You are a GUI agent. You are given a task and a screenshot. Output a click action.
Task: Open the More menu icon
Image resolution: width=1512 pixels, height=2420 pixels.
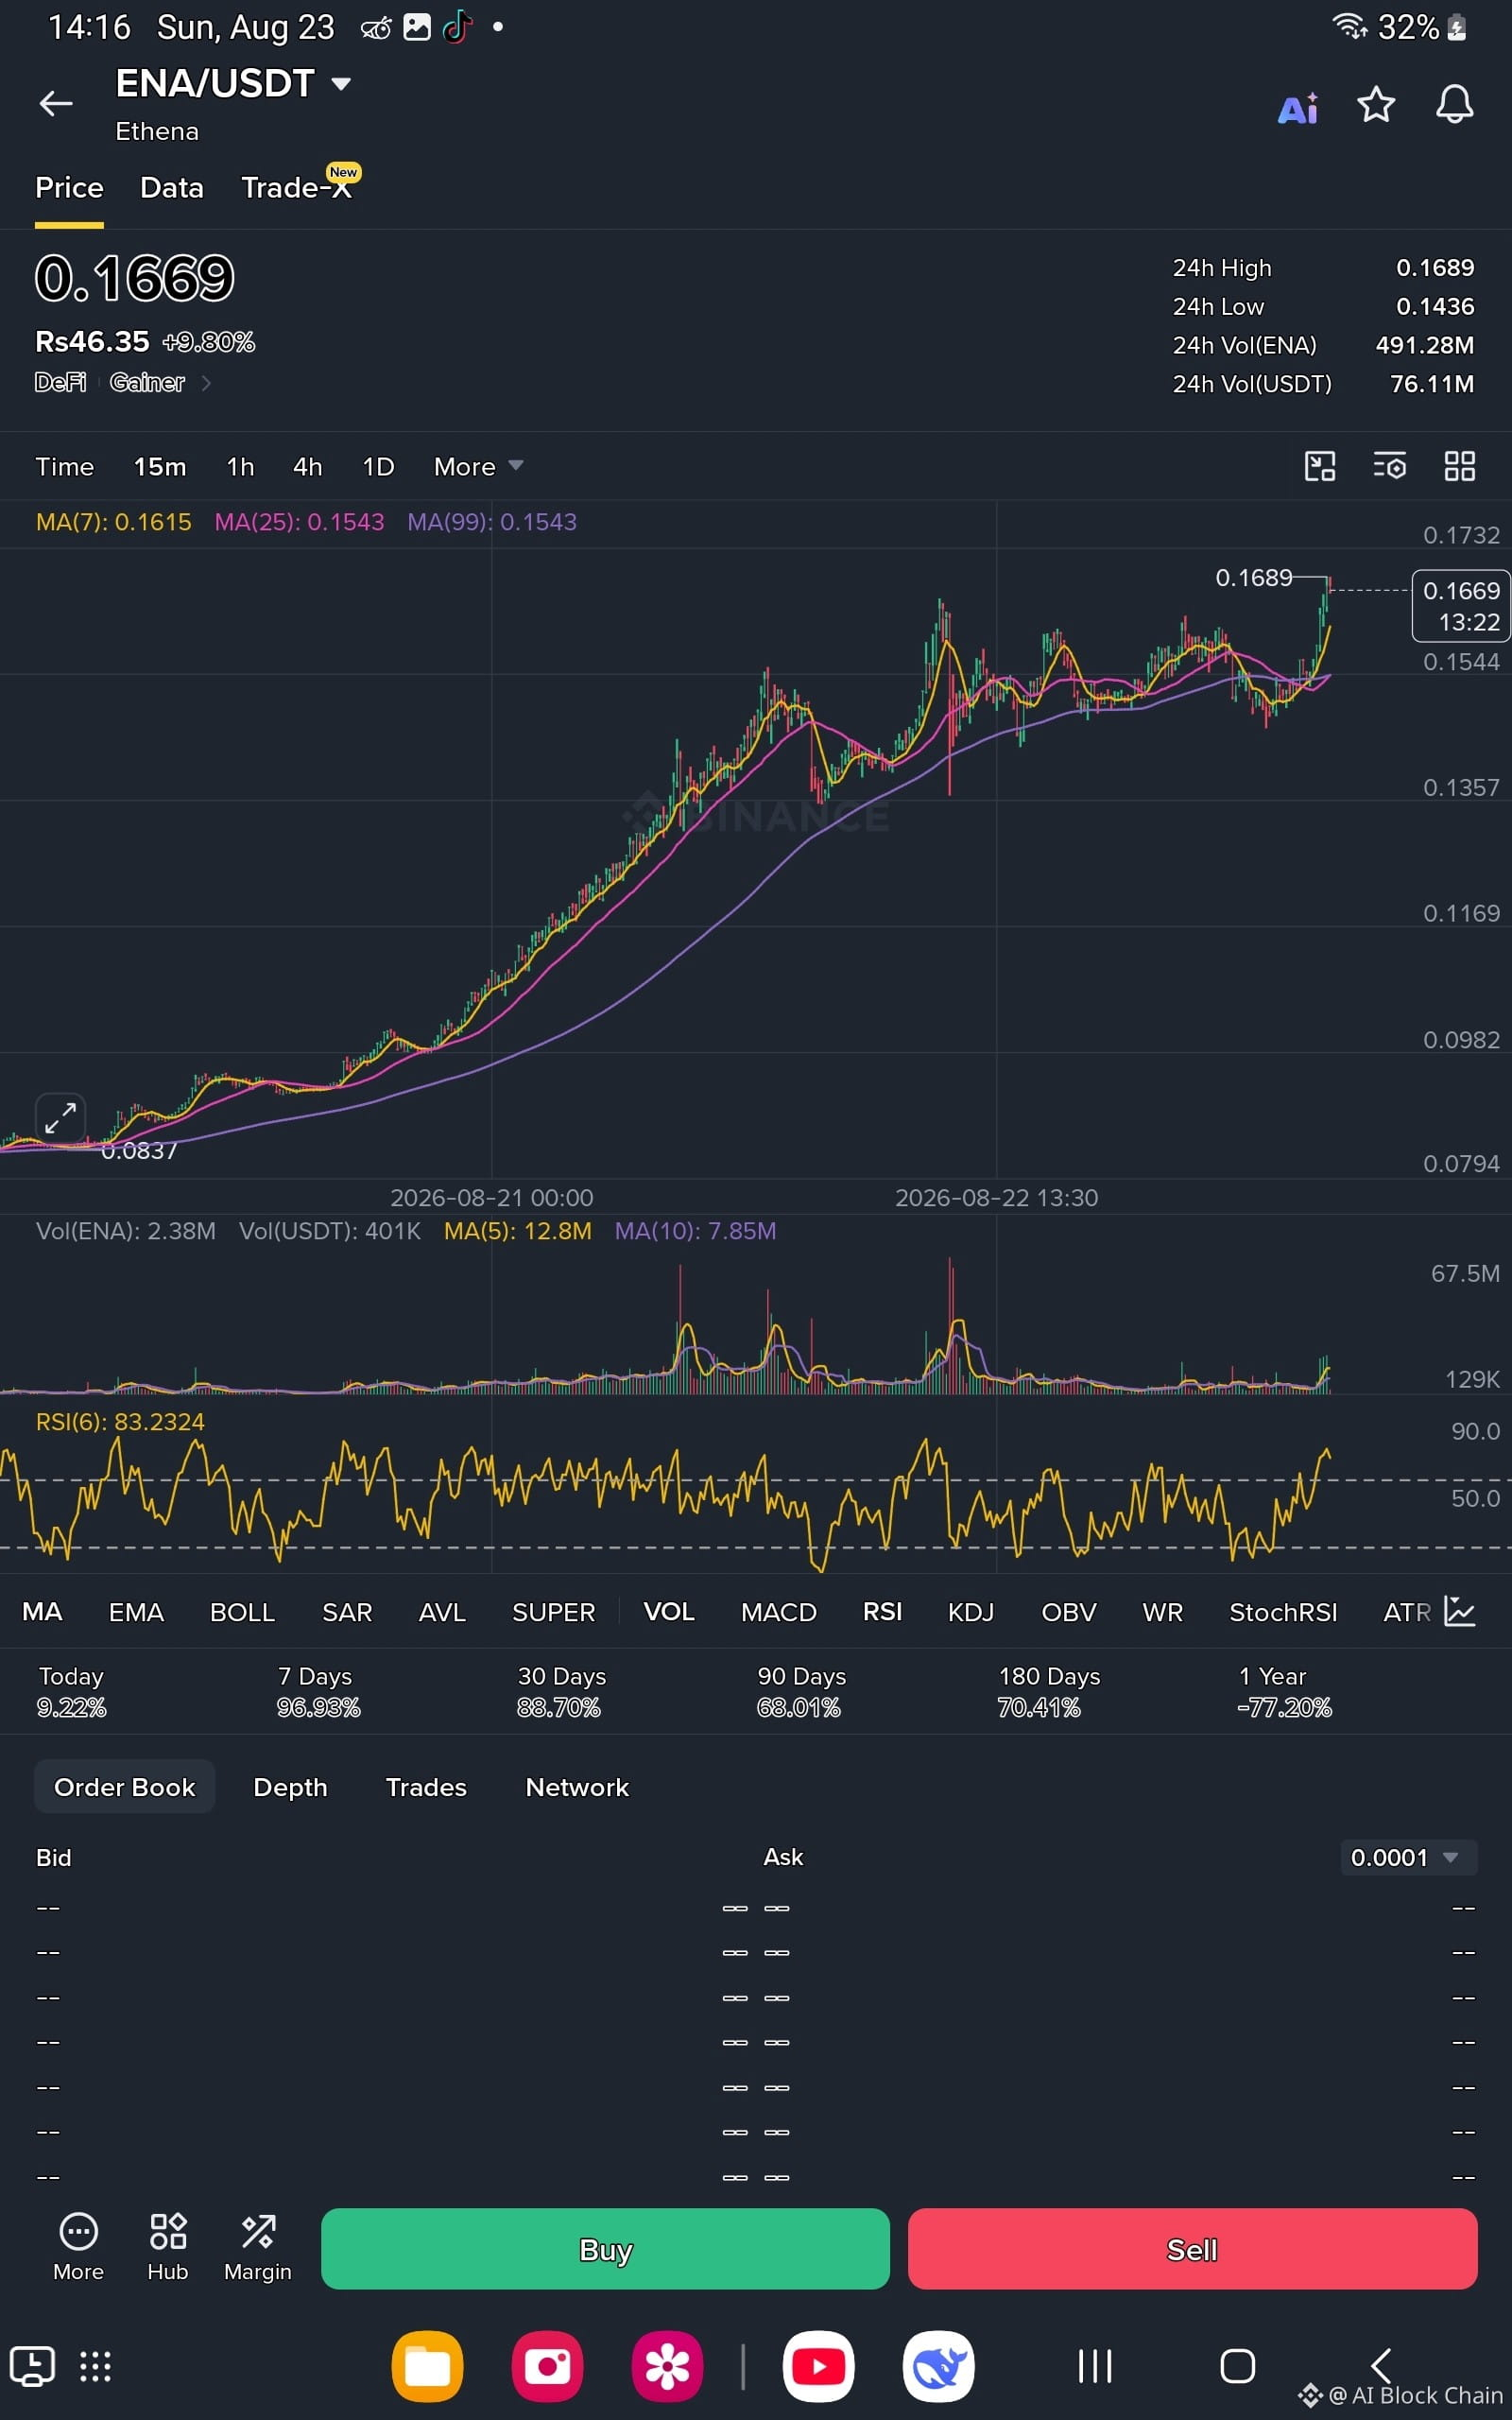coord(78,2247)
